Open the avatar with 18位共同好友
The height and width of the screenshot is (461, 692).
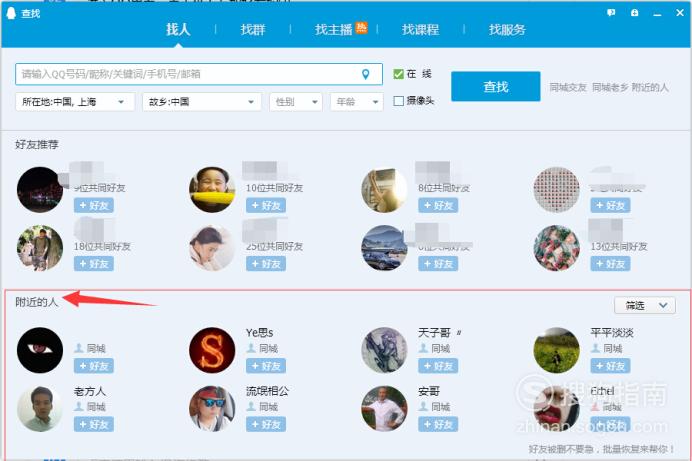click(x=40, y=248)
